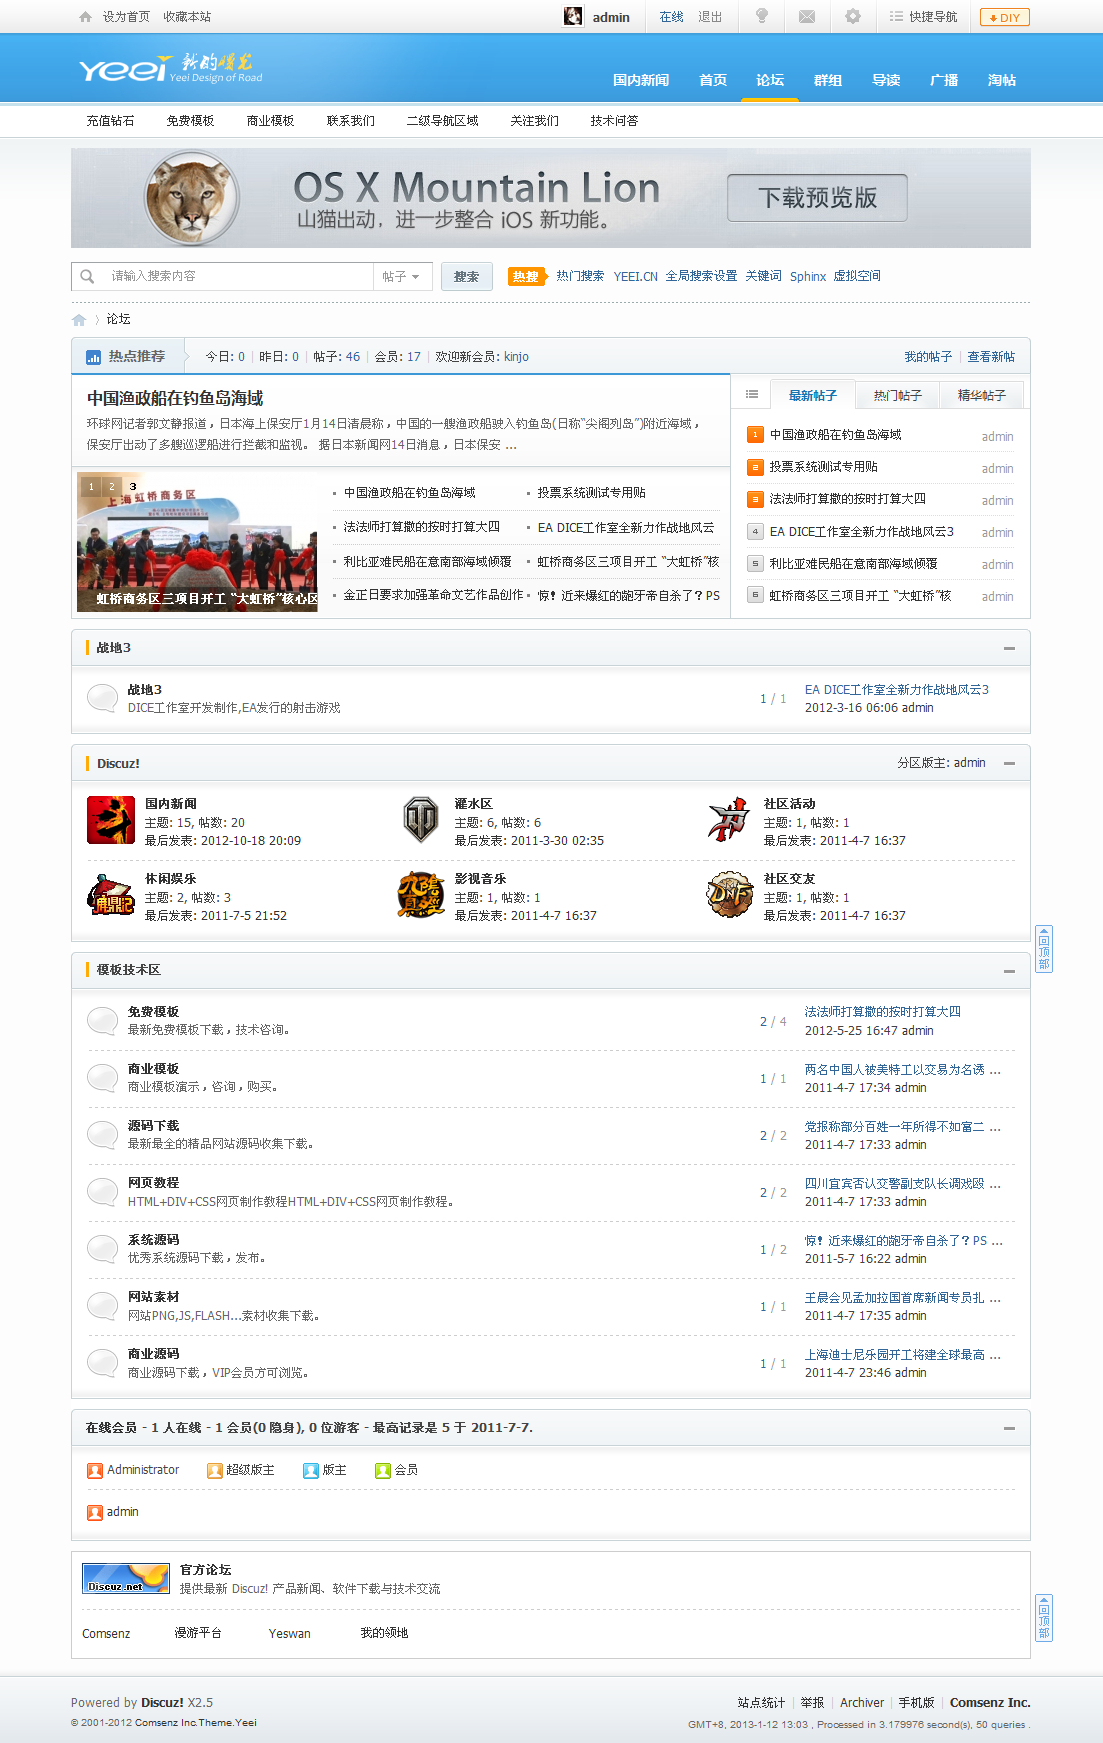This screenshot has height=1743, width=1103.
Task: Click the orange DIY button
Action: [1004, 17]
